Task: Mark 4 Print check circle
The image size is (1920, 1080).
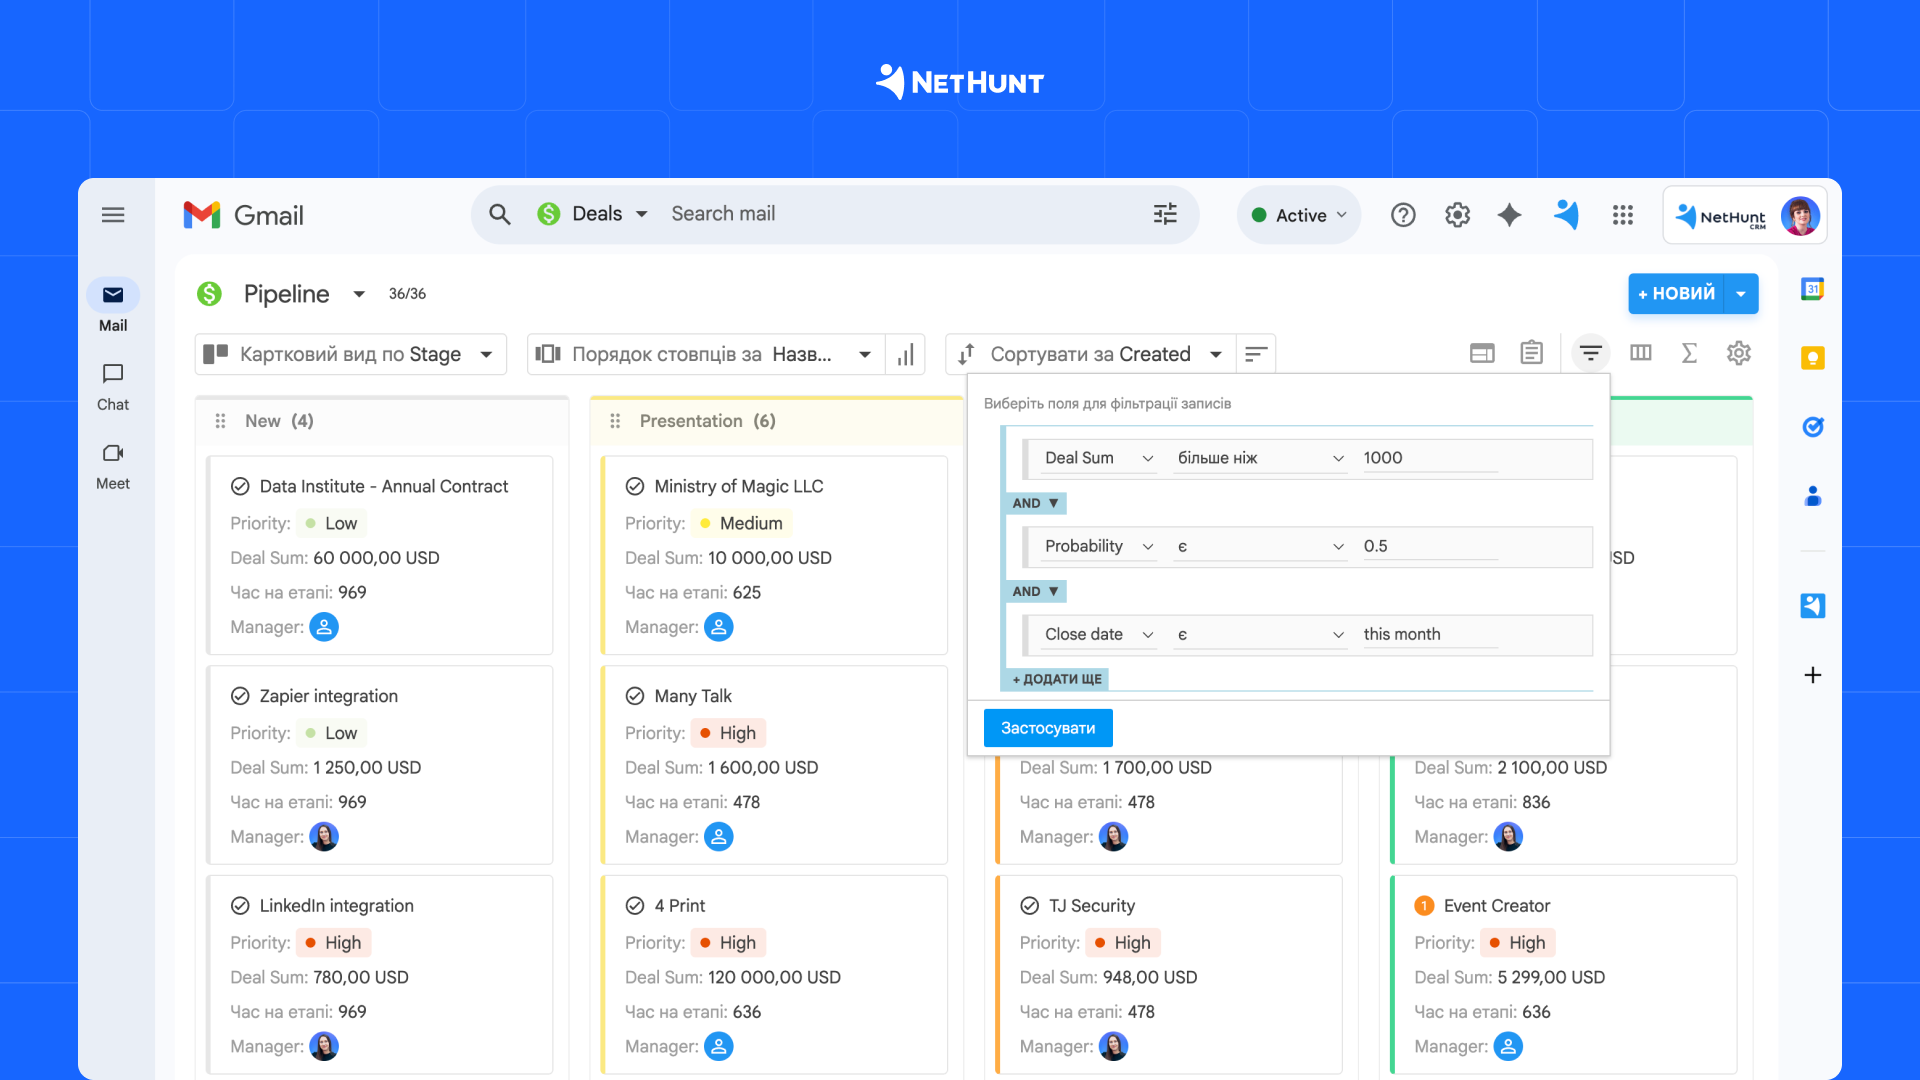Action: [635, 906]
